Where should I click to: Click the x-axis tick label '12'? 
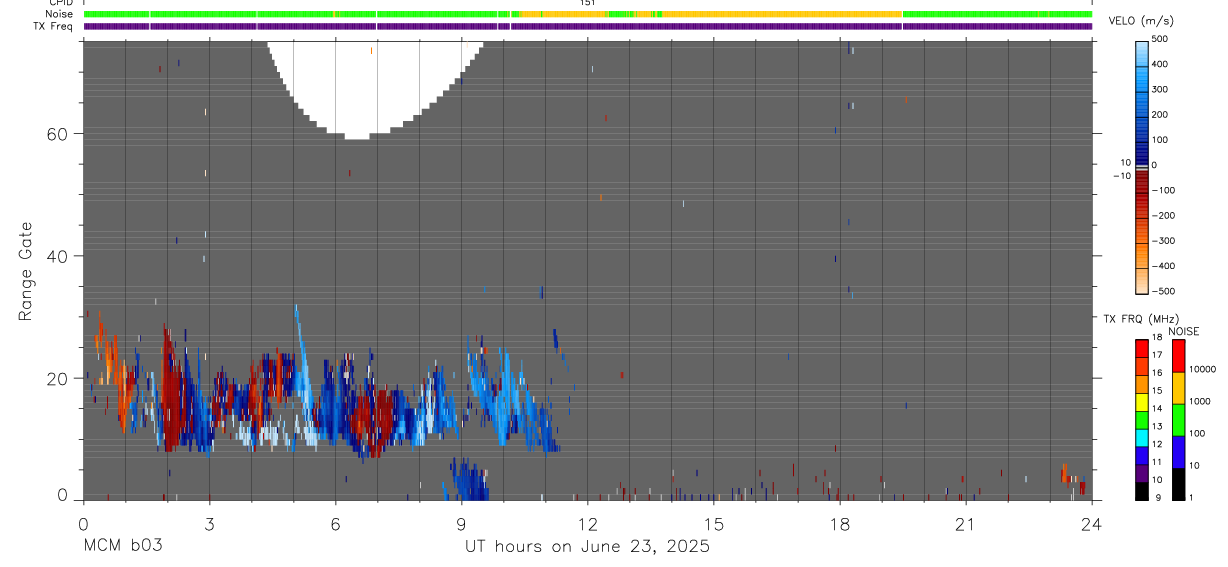(587, 524)
